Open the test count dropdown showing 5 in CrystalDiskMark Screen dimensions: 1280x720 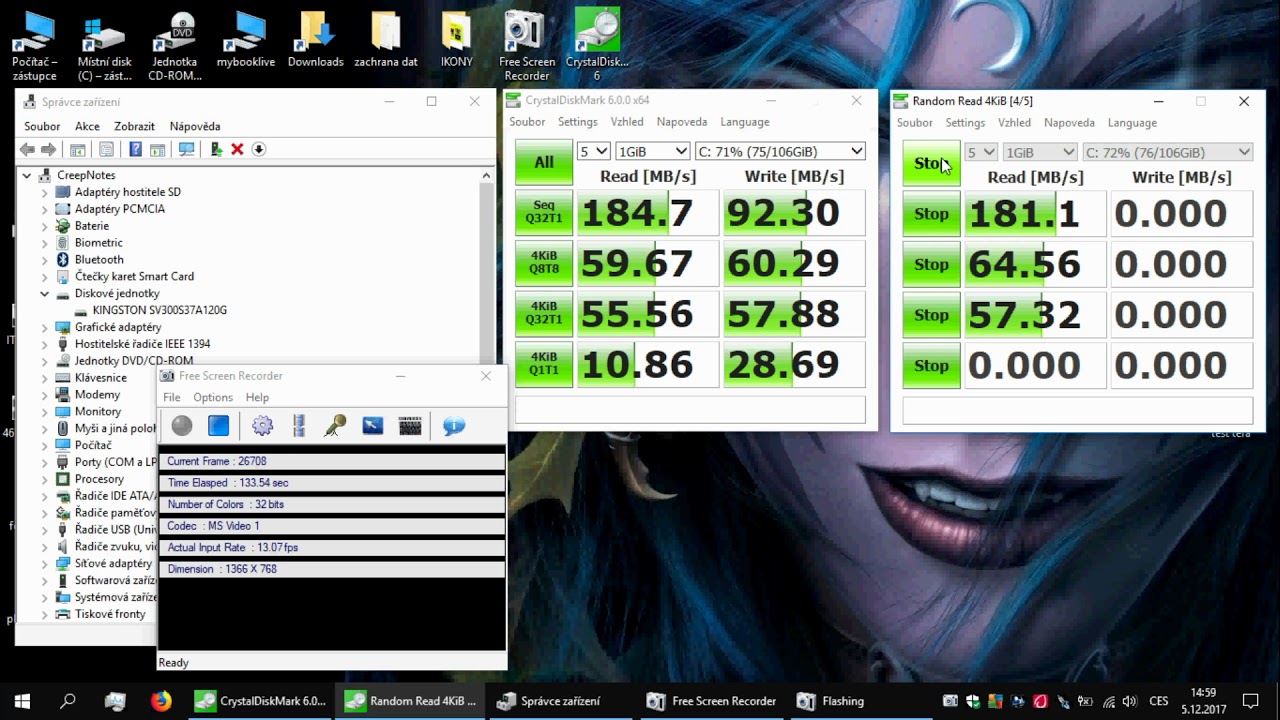point(593,151)
